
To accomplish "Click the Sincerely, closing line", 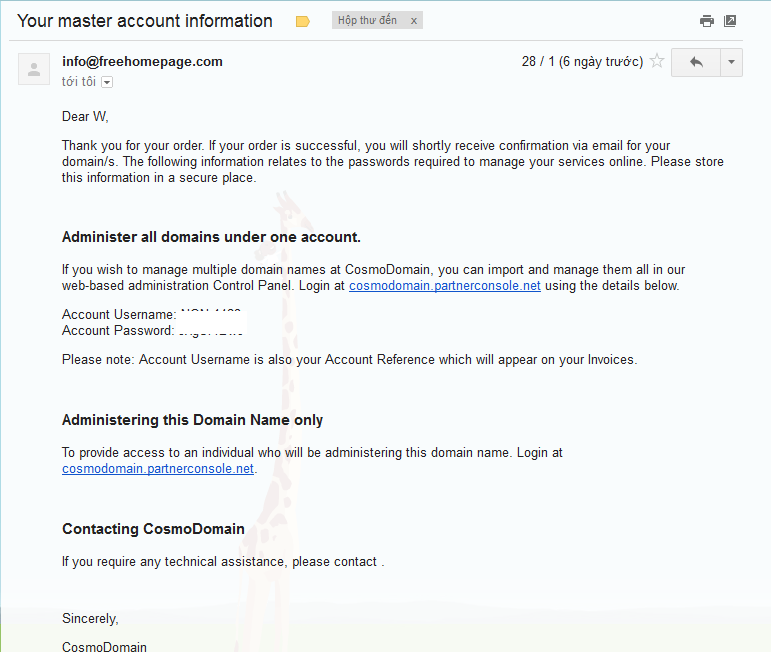I will pyautogui.click(x=90, y=619).
